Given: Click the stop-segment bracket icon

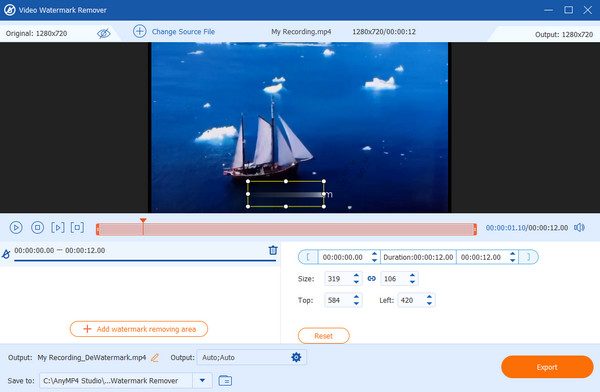Looking at the screenshot, I should pos(77,228).
